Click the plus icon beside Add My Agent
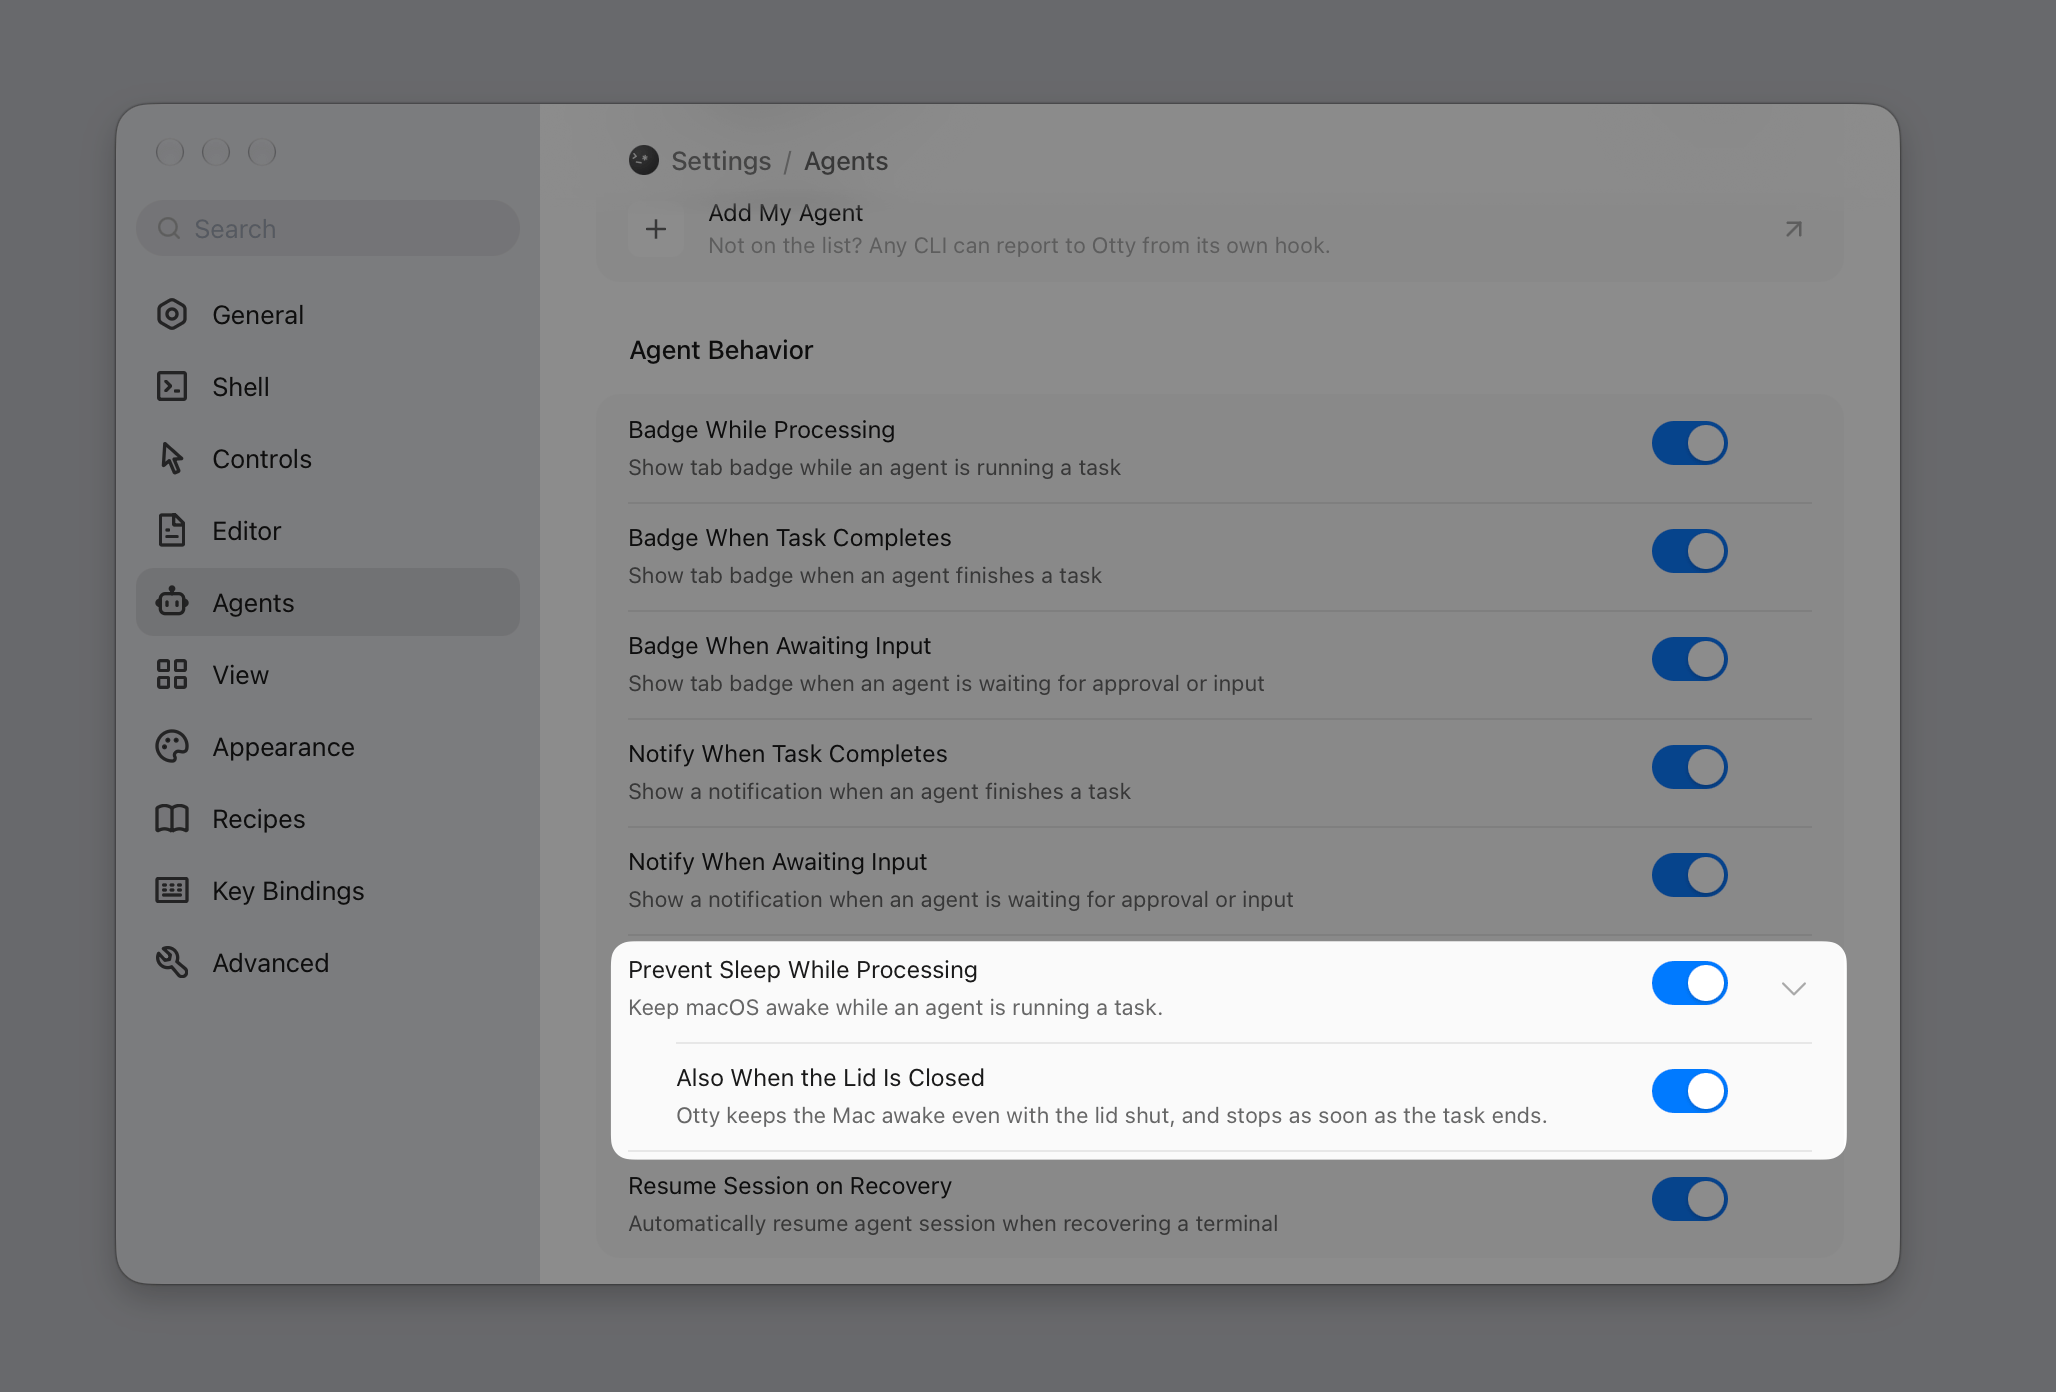This screenshot has height=1392, width=2056. click(x=656, y=229)
